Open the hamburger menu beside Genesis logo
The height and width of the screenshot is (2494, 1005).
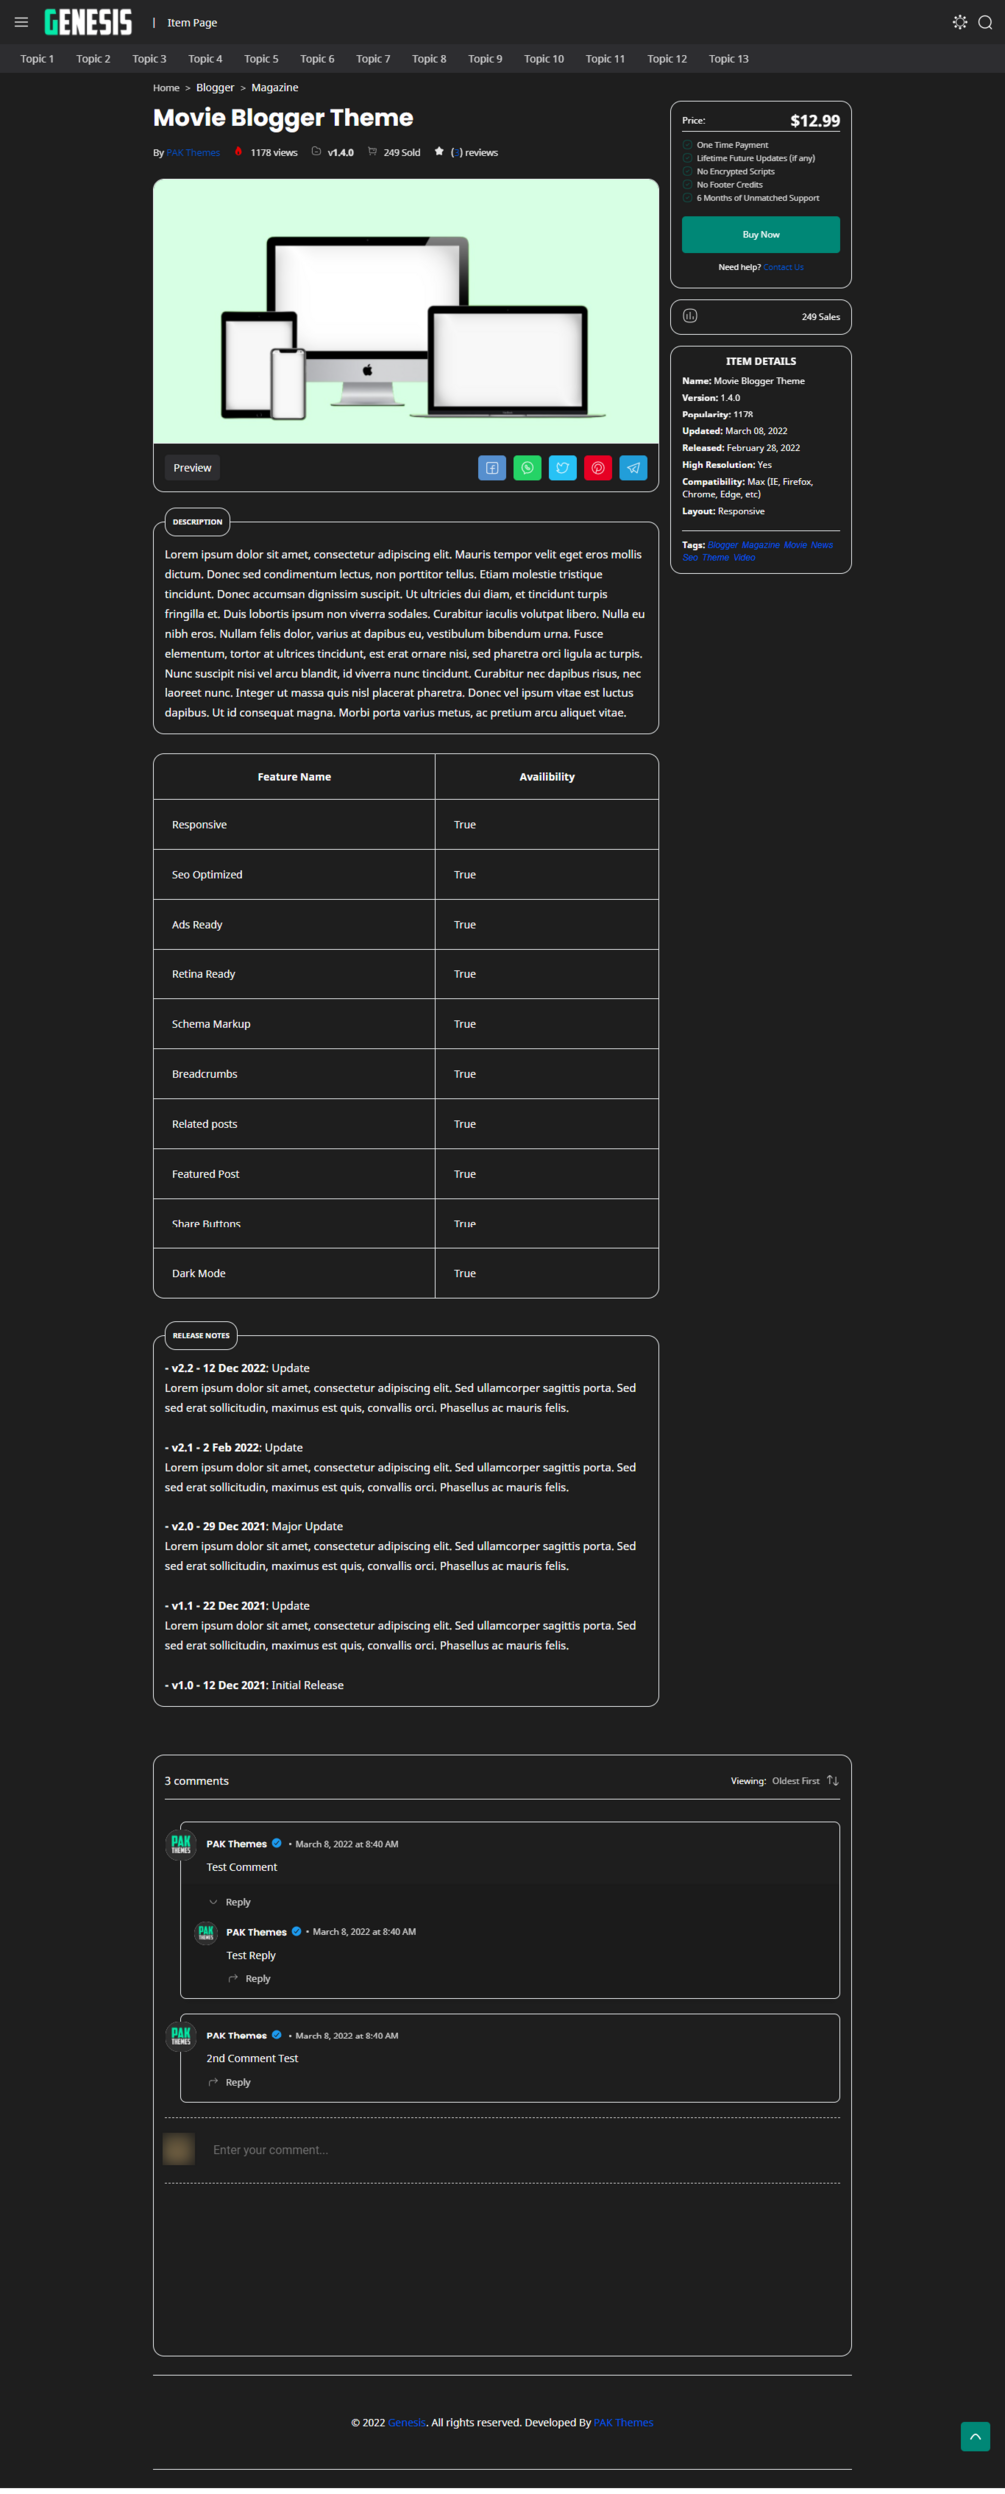pos(21,22)
